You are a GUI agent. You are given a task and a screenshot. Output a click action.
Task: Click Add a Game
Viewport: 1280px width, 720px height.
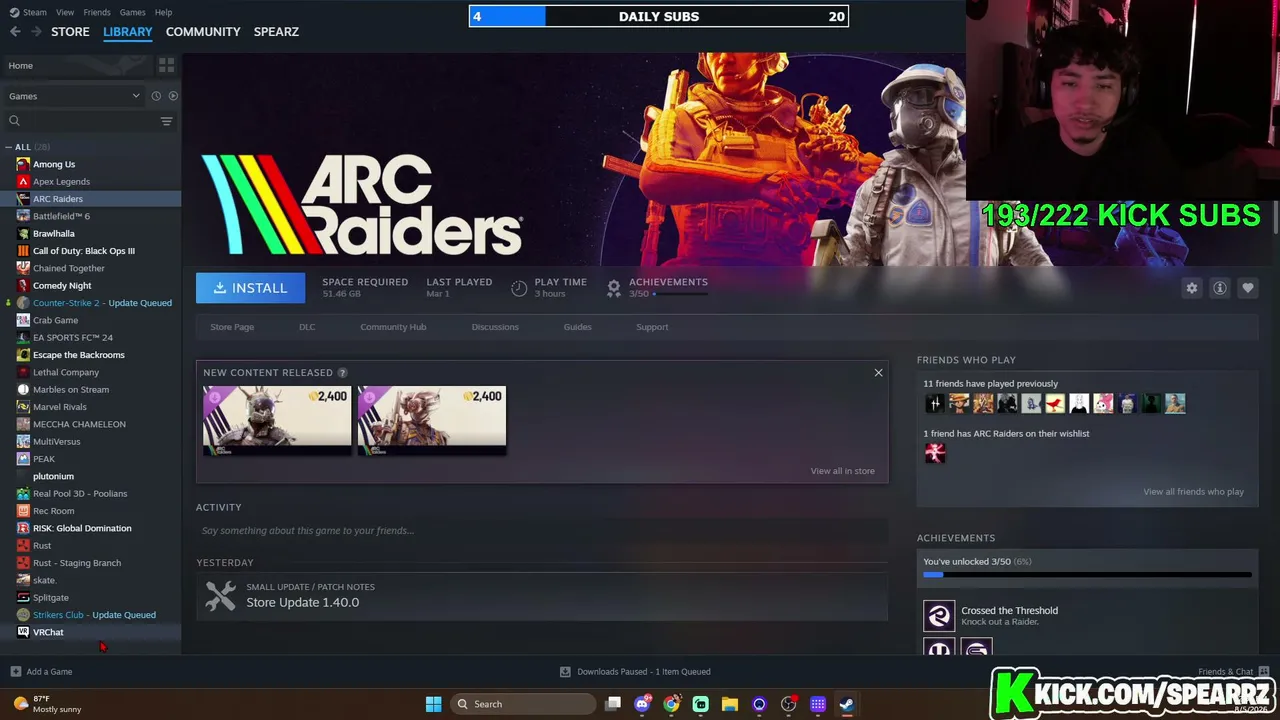[x=41, y=672]
